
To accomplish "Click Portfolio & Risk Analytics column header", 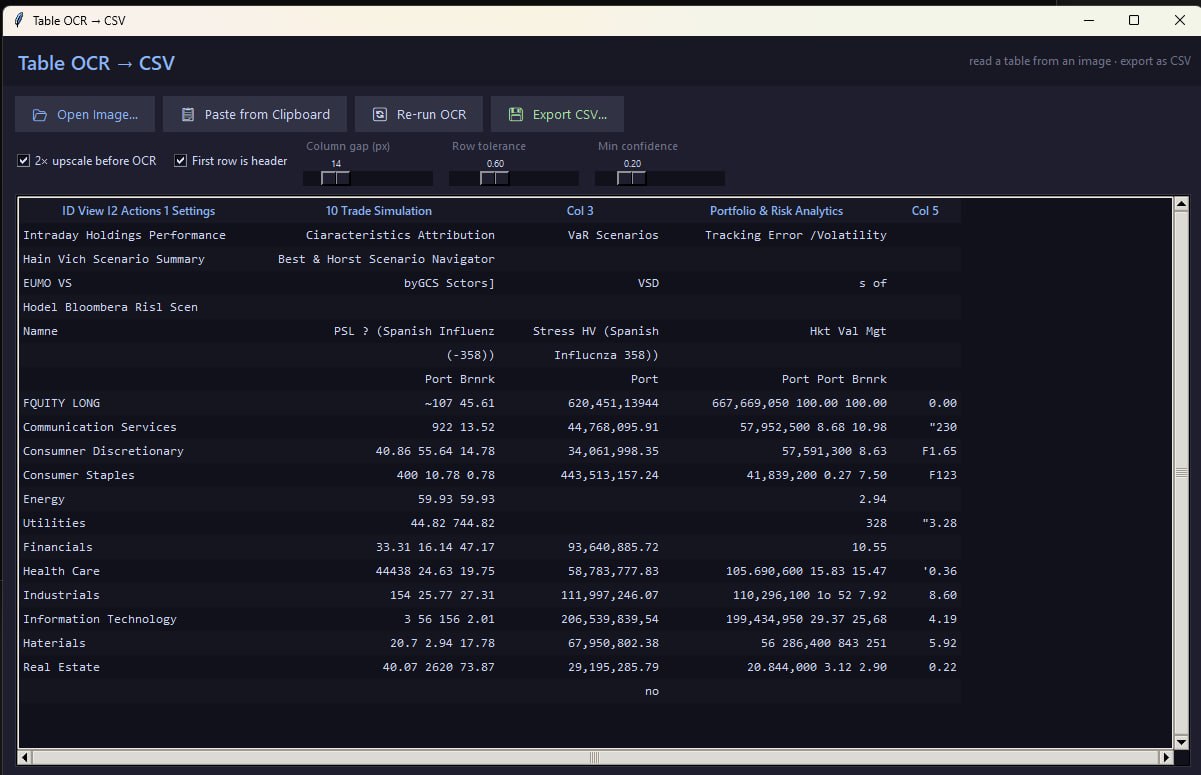I will point(776,211).
